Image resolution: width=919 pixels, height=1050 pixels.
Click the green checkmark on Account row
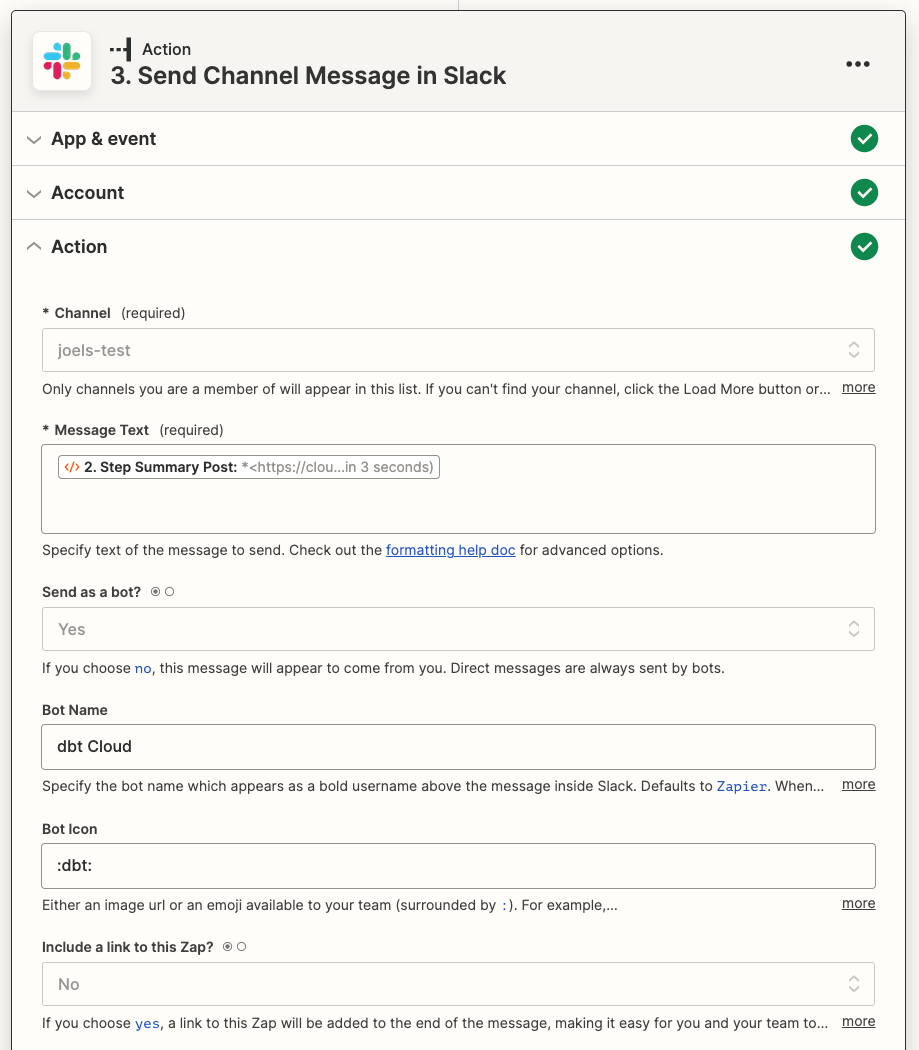point(864,192)
